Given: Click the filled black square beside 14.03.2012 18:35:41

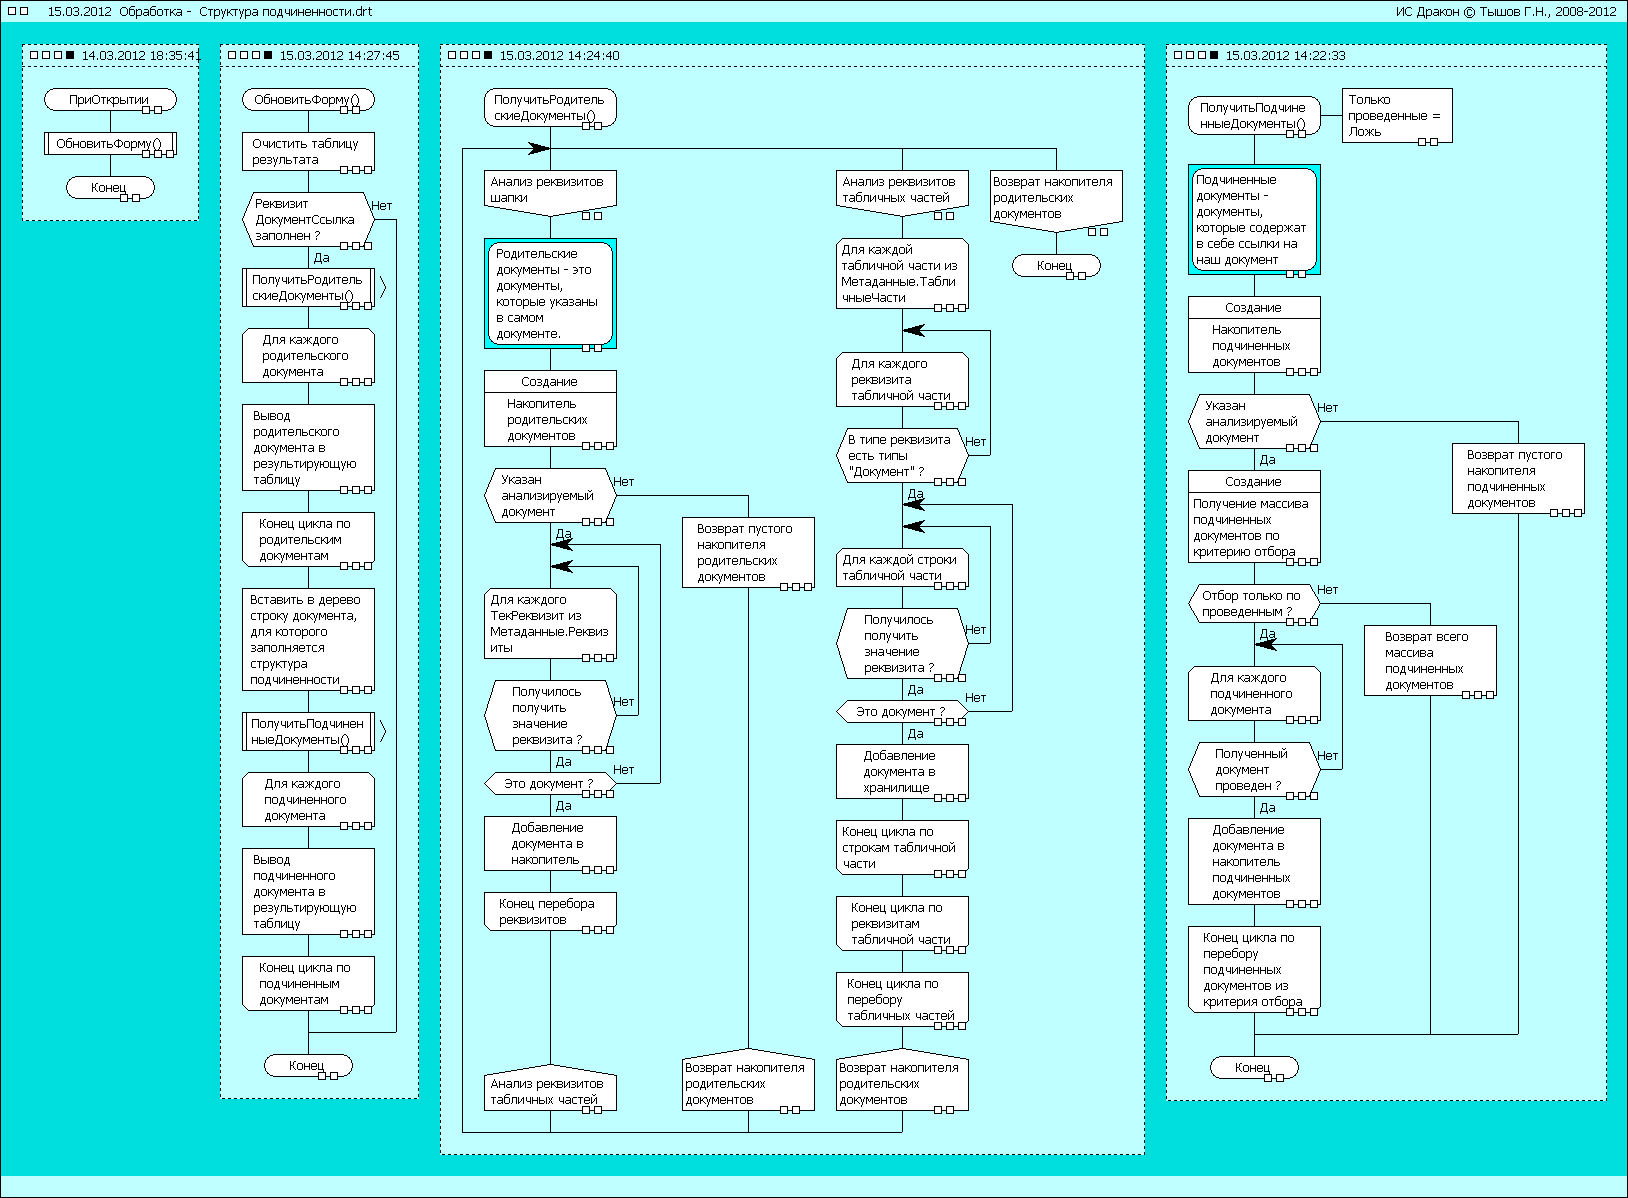Looking at the screenshot, I should [69, 56].
